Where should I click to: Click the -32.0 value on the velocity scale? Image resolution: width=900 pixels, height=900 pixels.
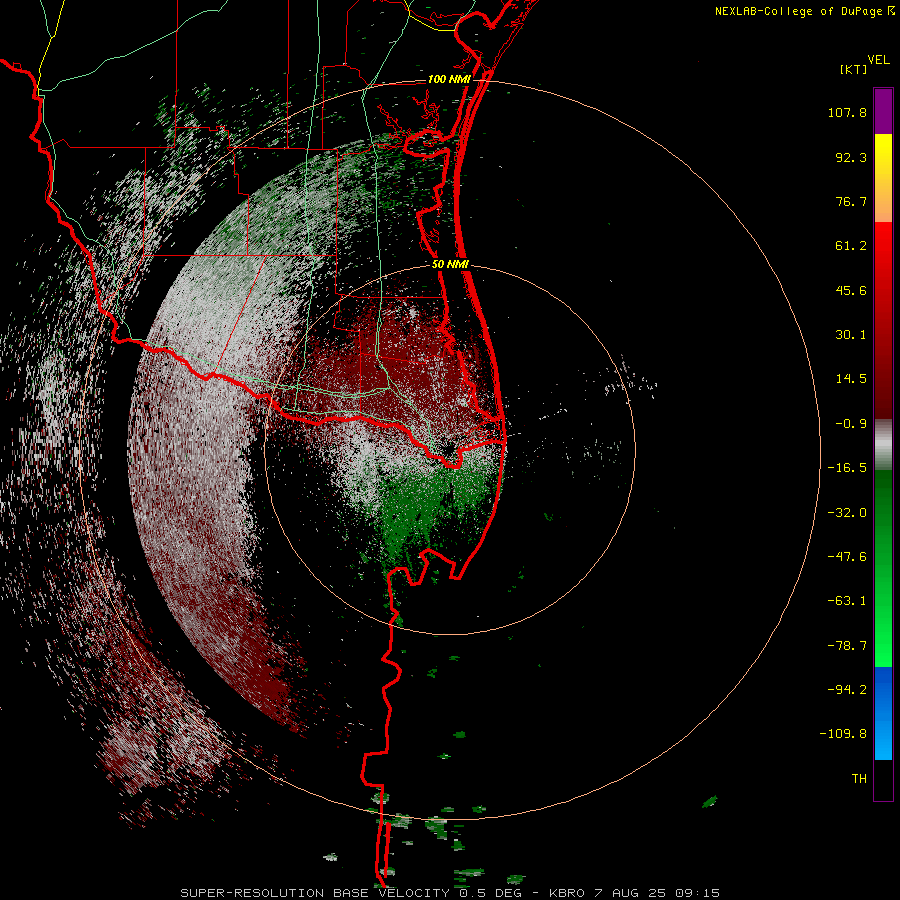coord(847,513)
